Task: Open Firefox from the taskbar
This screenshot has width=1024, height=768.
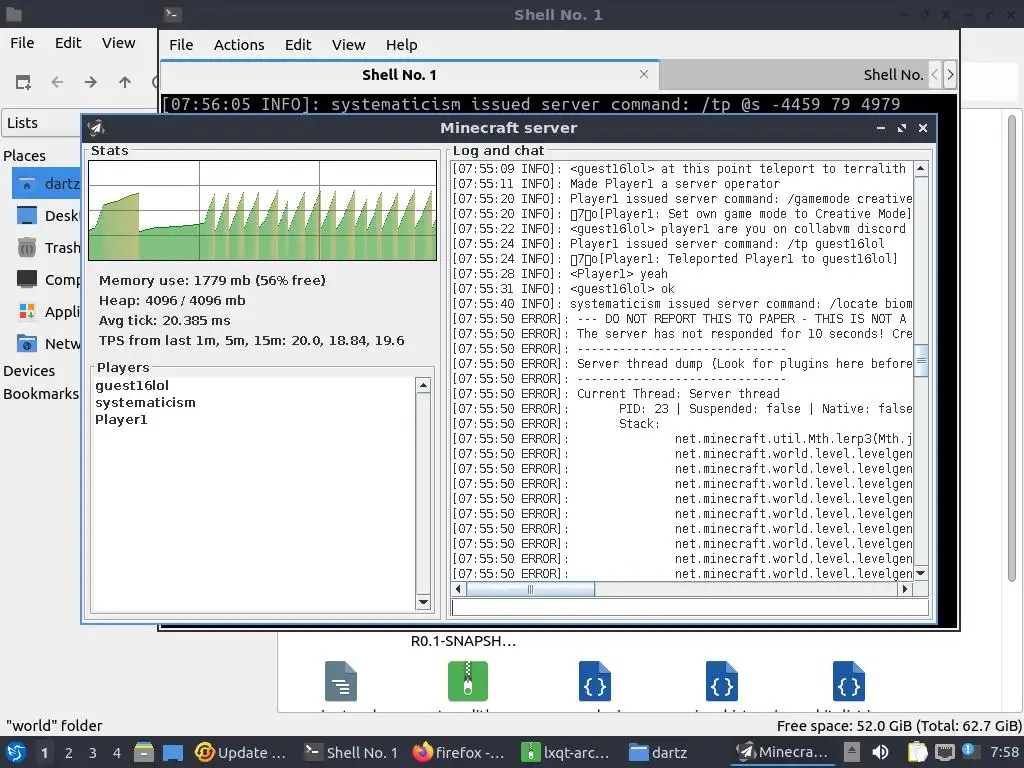Action: [459, 752]
